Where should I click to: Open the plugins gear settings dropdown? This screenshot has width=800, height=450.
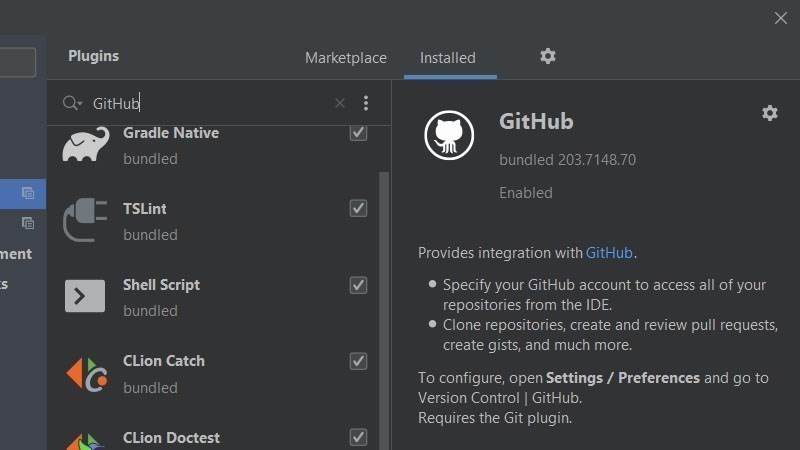[x=548, y=57]
